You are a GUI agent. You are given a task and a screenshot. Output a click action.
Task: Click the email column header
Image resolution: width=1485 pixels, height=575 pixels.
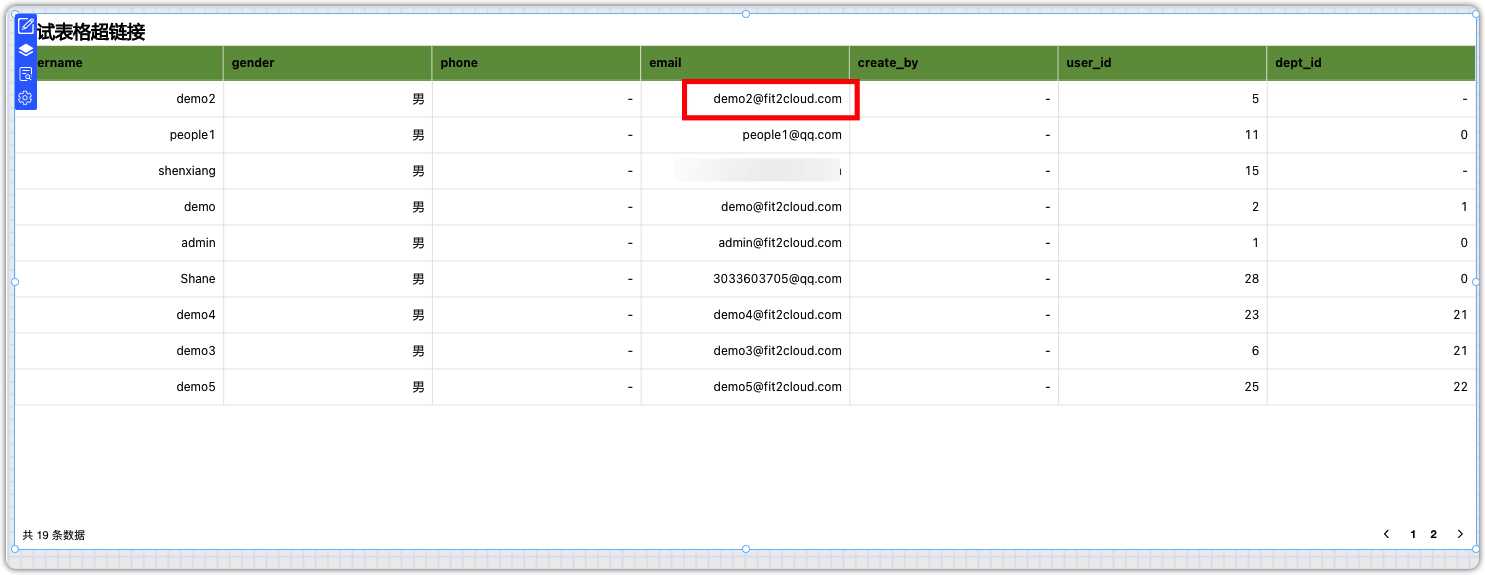point(745,63)
